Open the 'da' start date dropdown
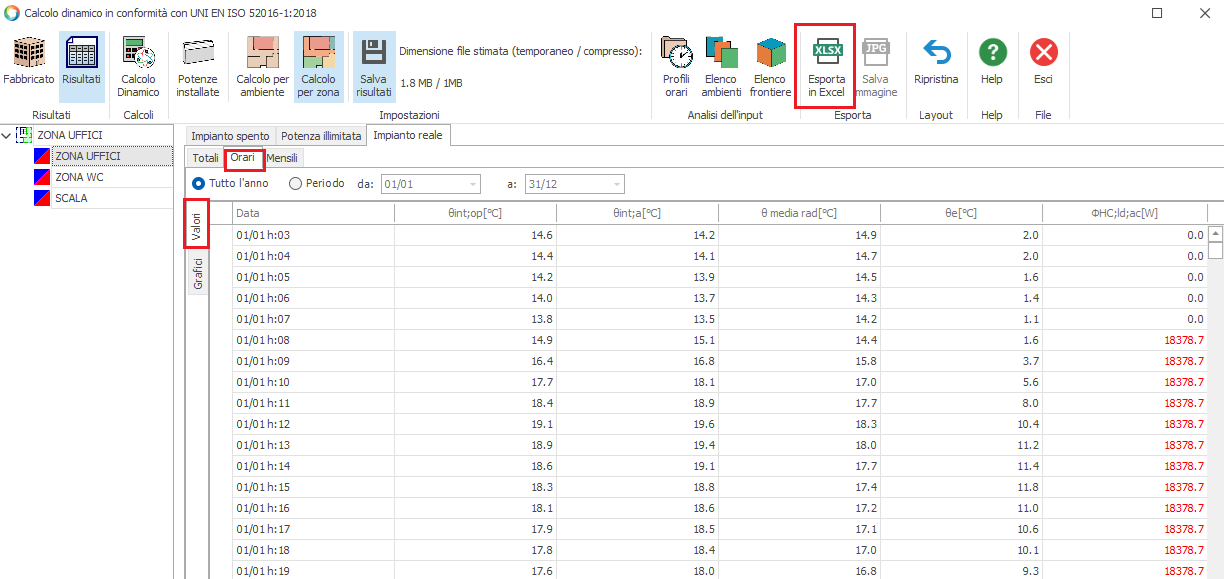Screen dimensions: 1224x579 coord(472,184)
